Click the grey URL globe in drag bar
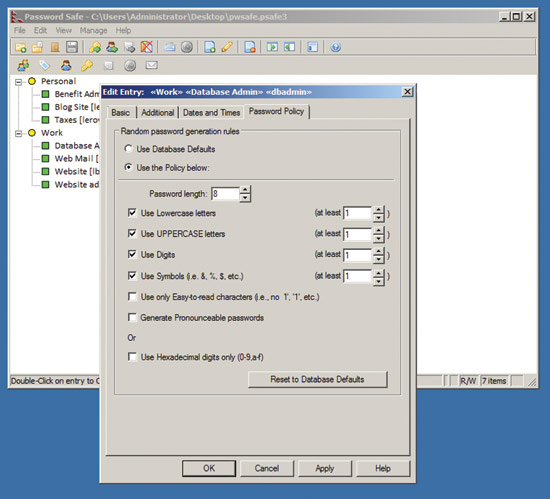Screen dimensions: 550x499 click(130, 65)
